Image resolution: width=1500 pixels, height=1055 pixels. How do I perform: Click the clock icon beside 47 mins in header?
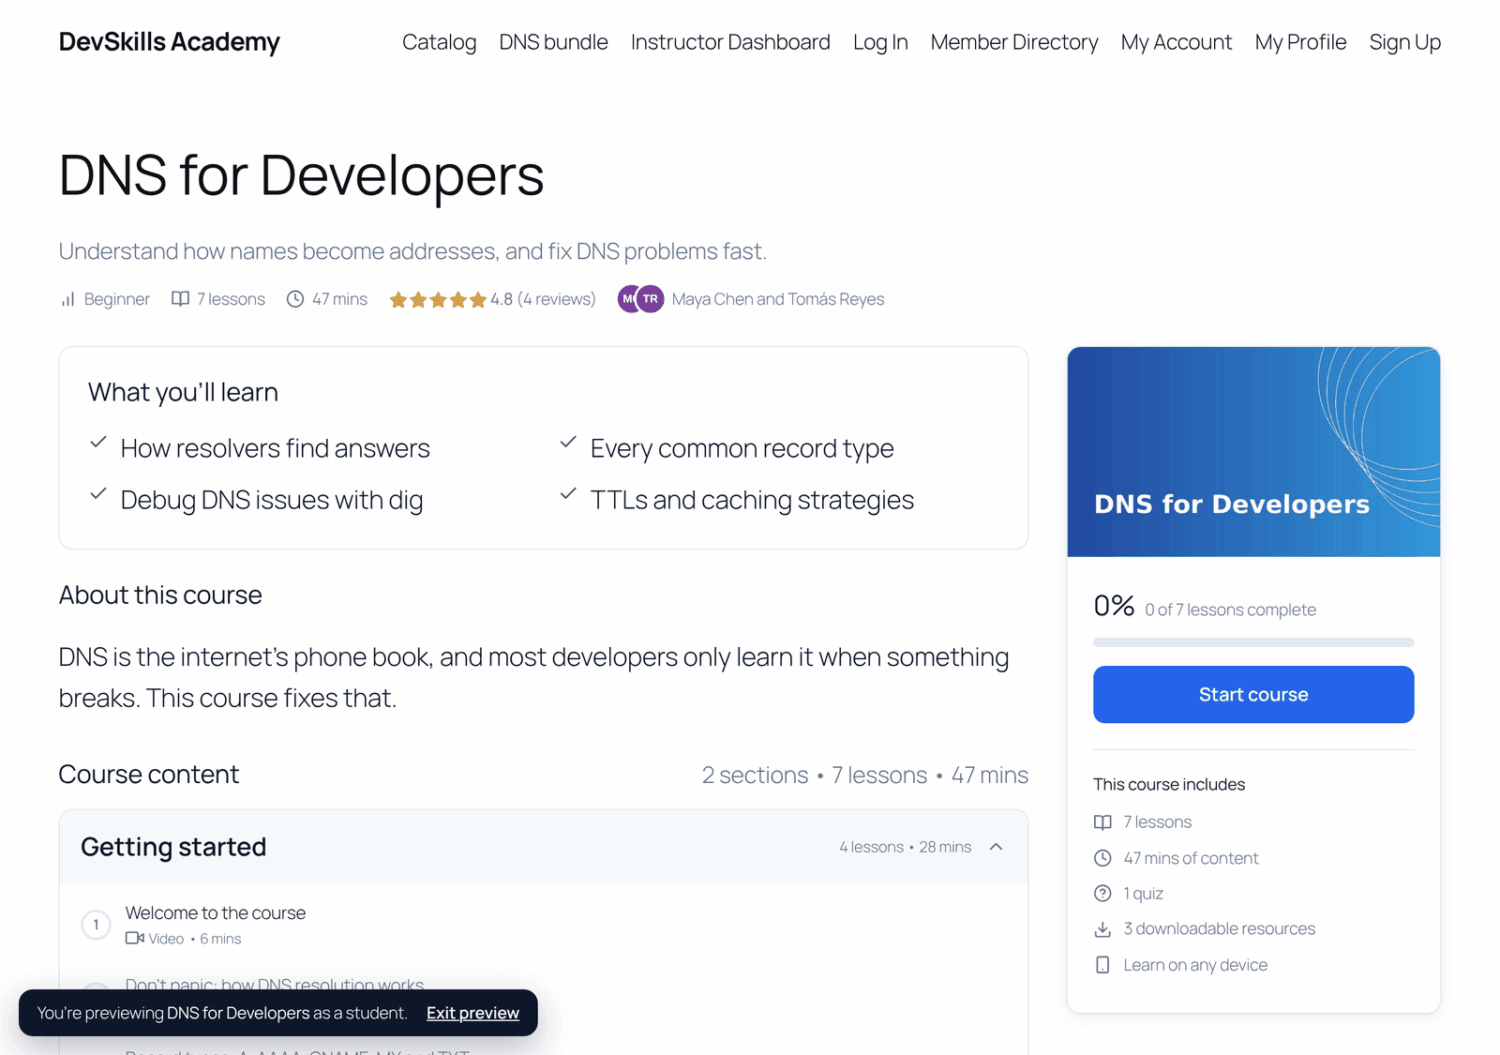click(295, 299)
